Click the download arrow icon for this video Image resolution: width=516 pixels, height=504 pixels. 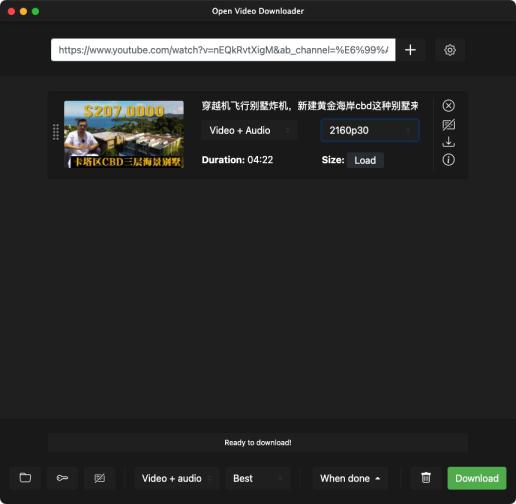[x=448, y=142]
